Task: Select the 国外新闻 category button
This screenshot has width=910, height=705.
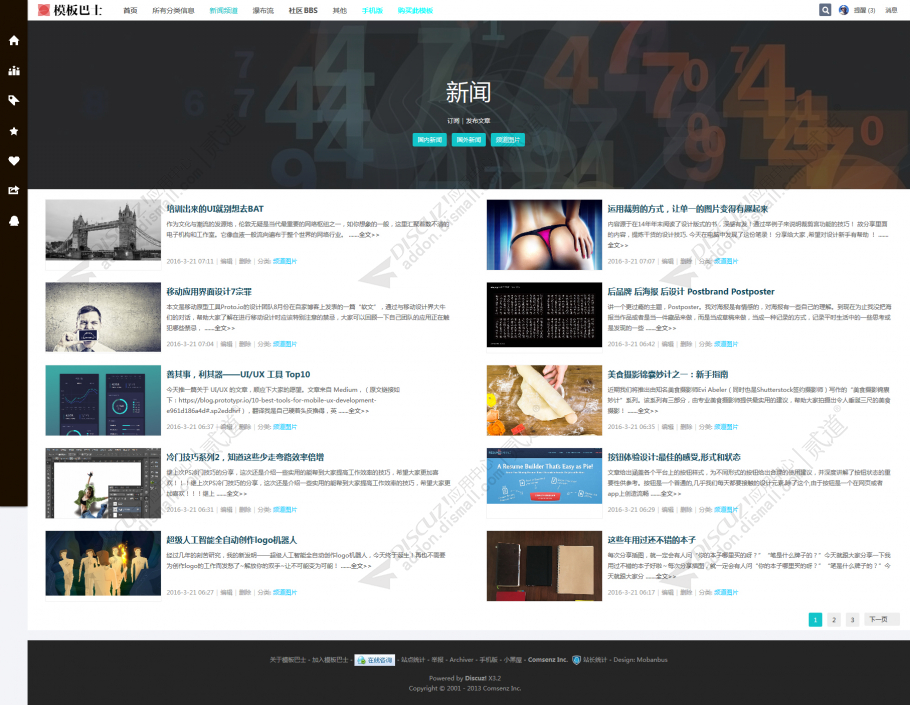Action: click(468, 140)
